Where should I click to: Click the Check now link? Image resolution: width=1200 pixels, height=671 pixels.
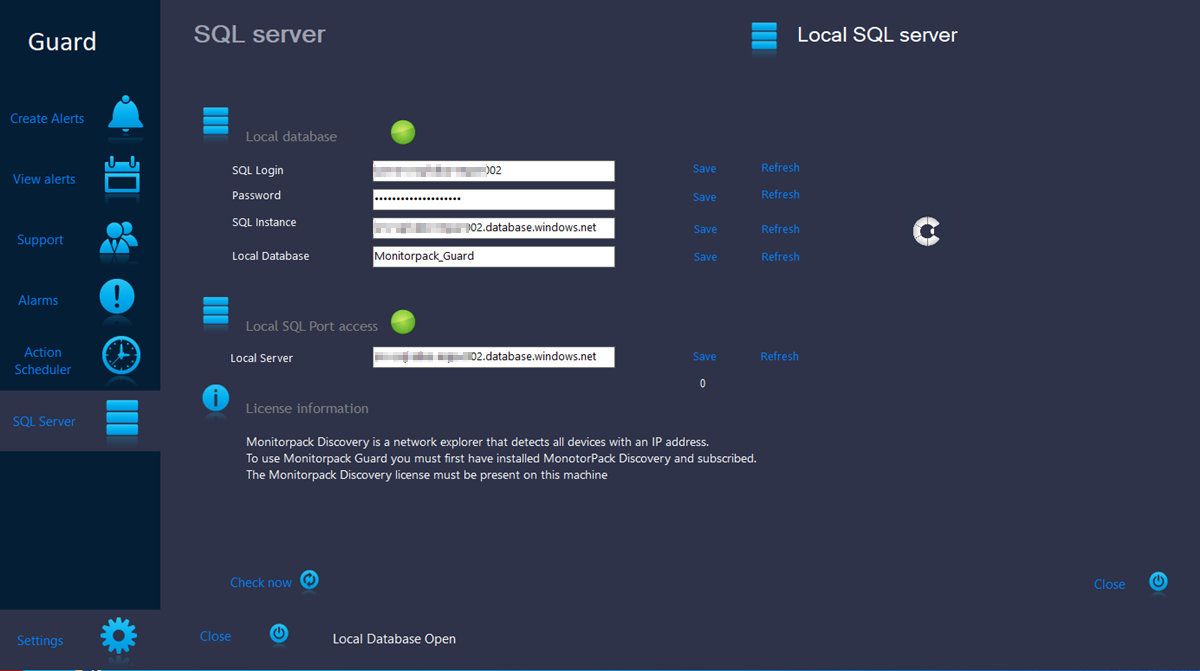pos(261,583)
